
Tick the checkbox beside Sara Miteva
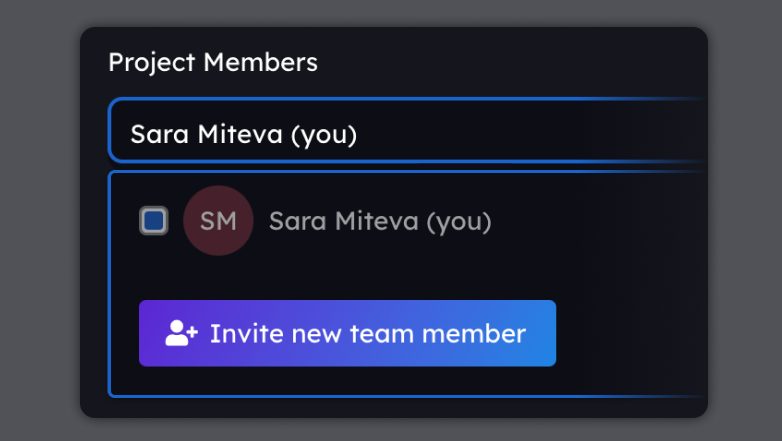pos(154,221)
